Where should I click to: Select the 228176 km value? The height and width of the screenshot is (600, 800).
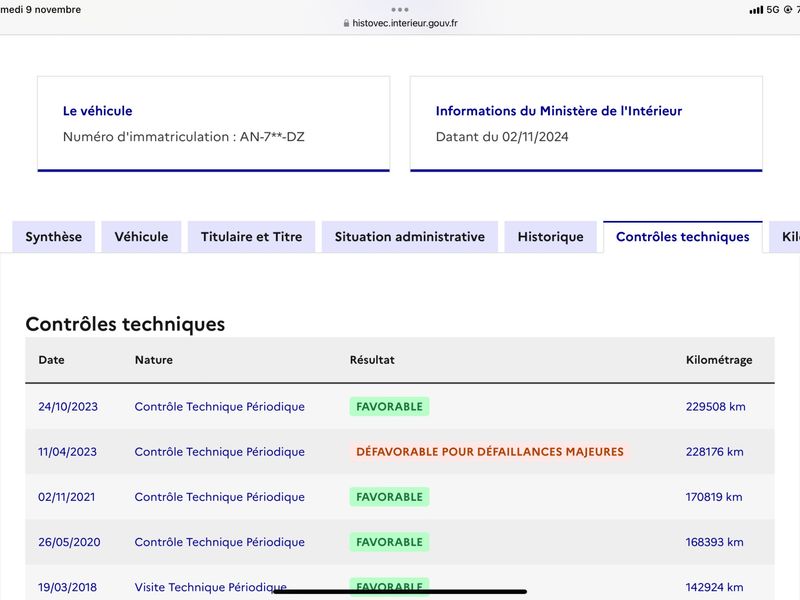[714, 452]
